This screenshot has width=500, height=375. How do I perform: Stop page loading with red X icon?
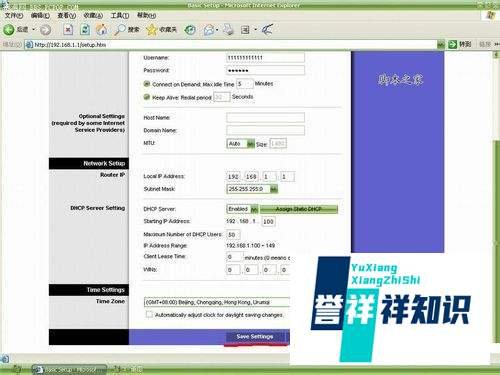coord(68,30)
